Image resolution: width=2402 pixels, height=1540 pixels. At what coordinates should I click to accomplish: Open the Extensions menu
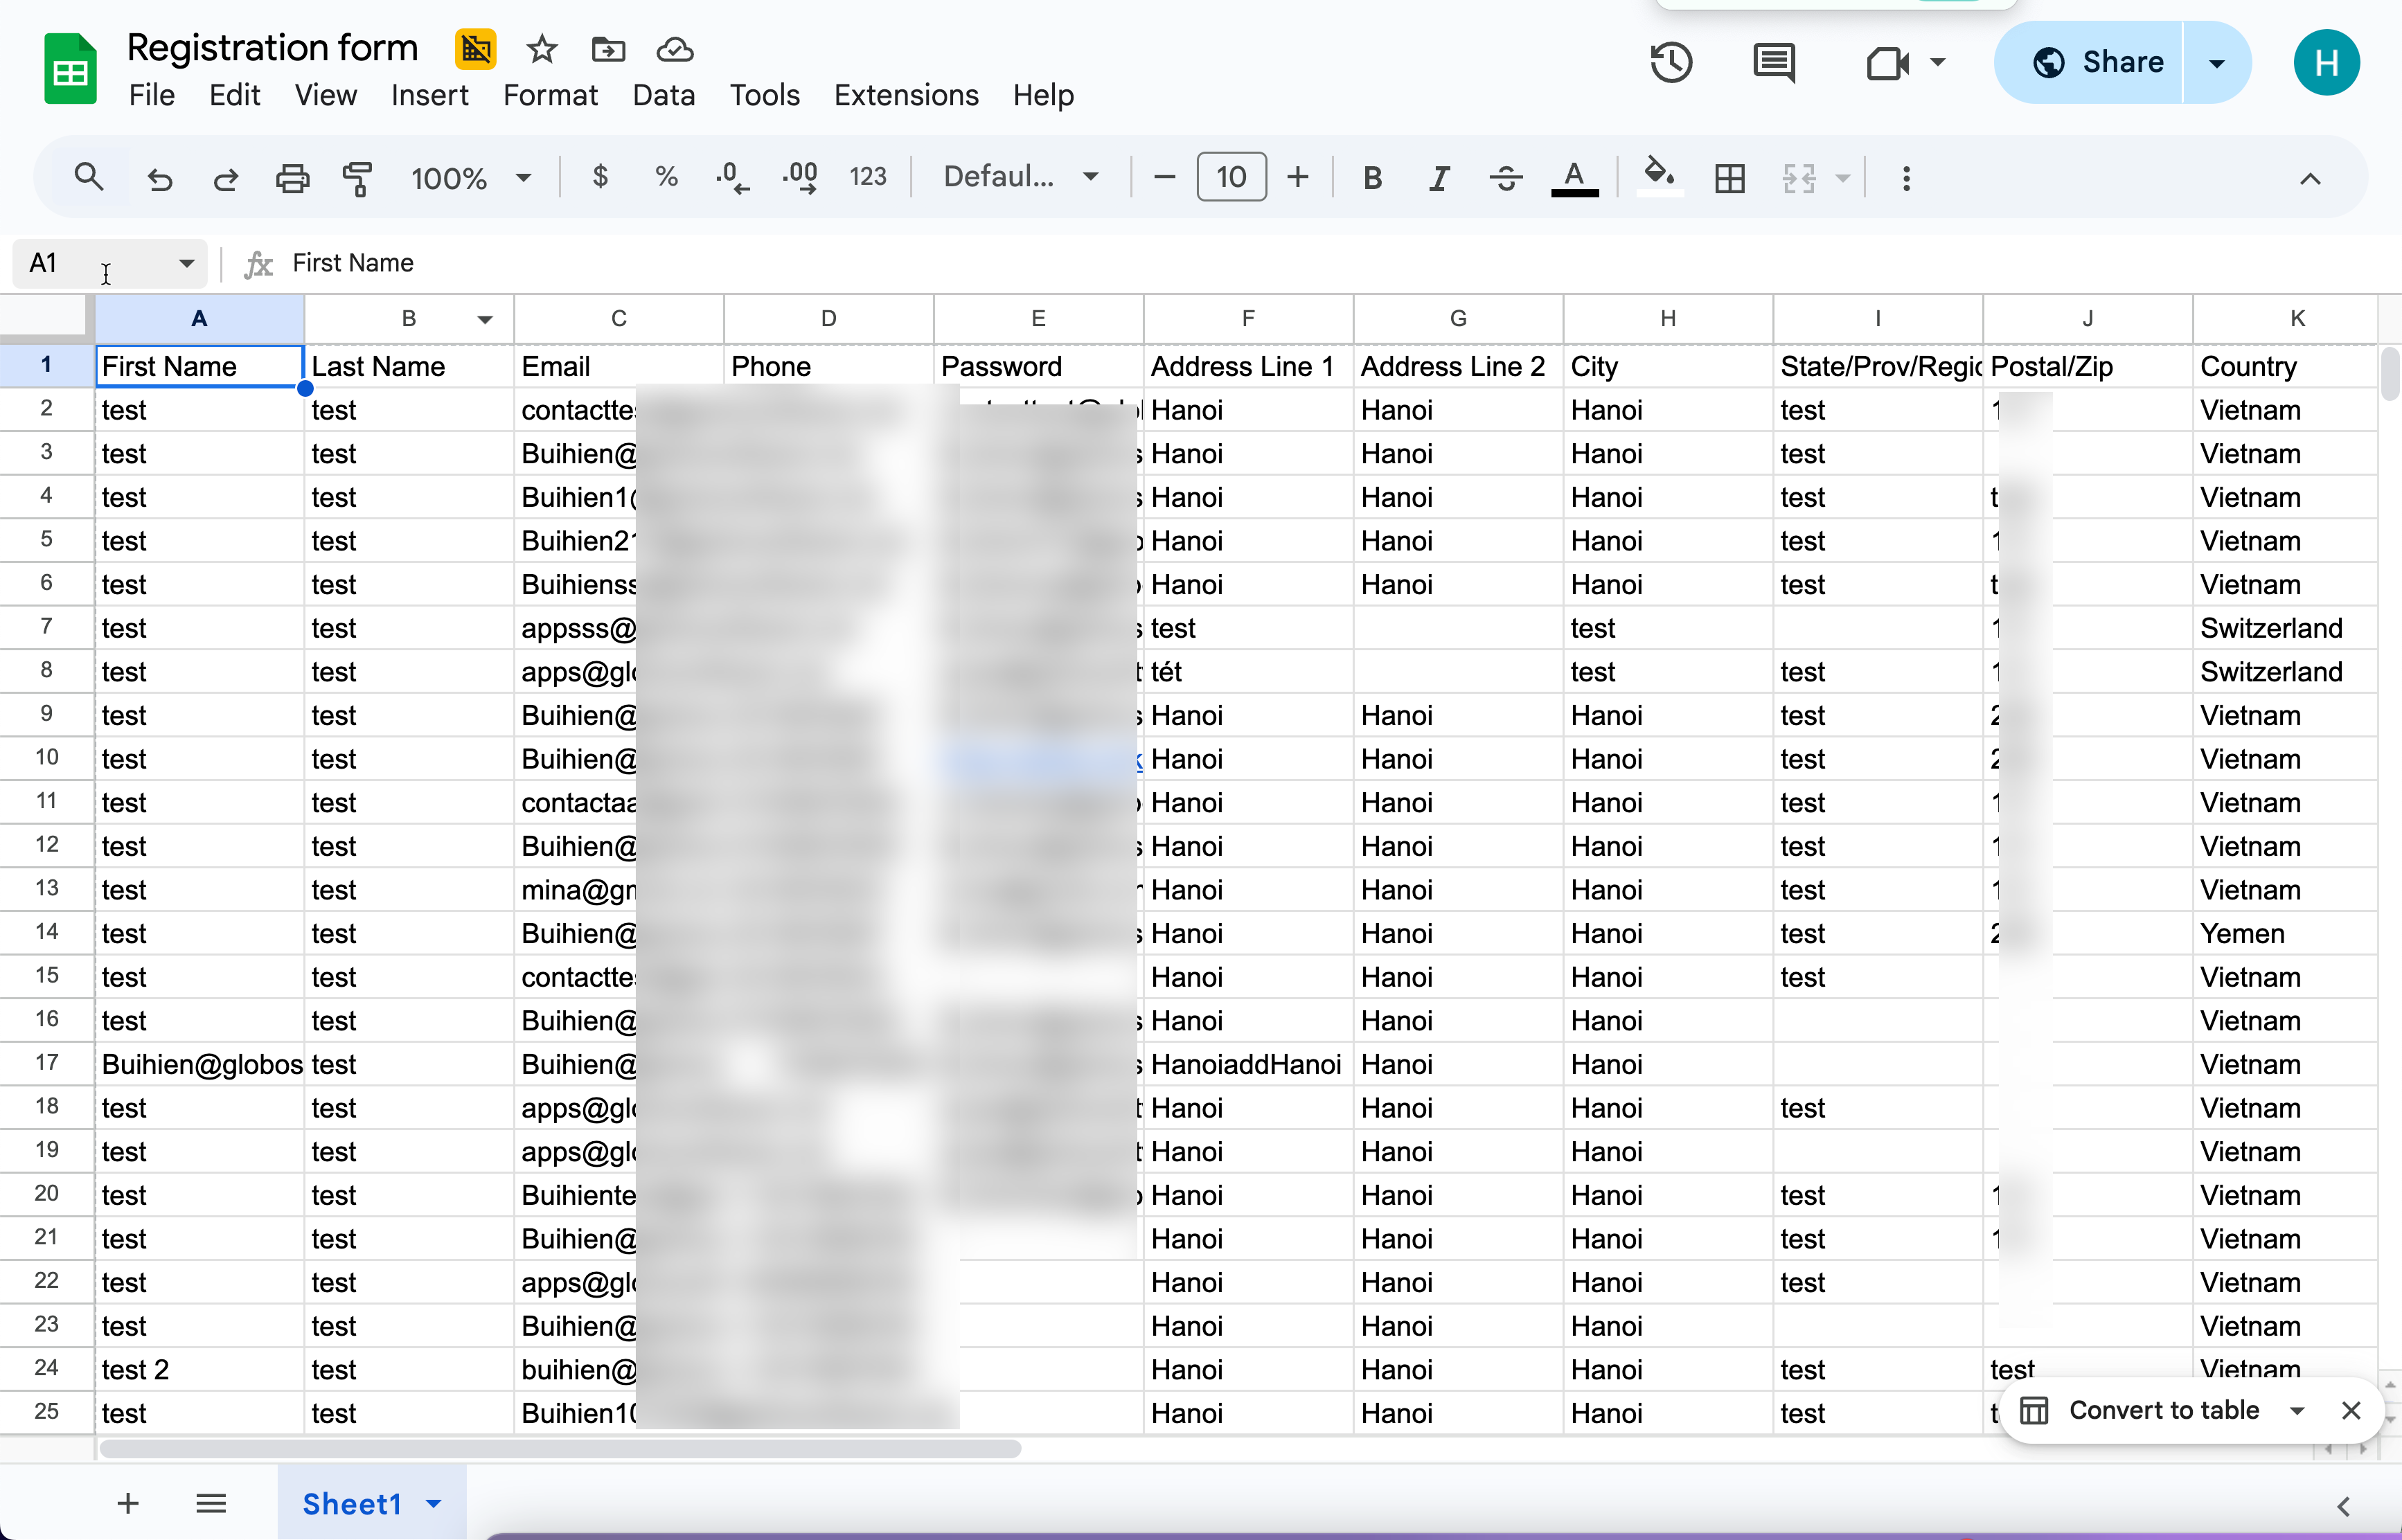point(906,95)
